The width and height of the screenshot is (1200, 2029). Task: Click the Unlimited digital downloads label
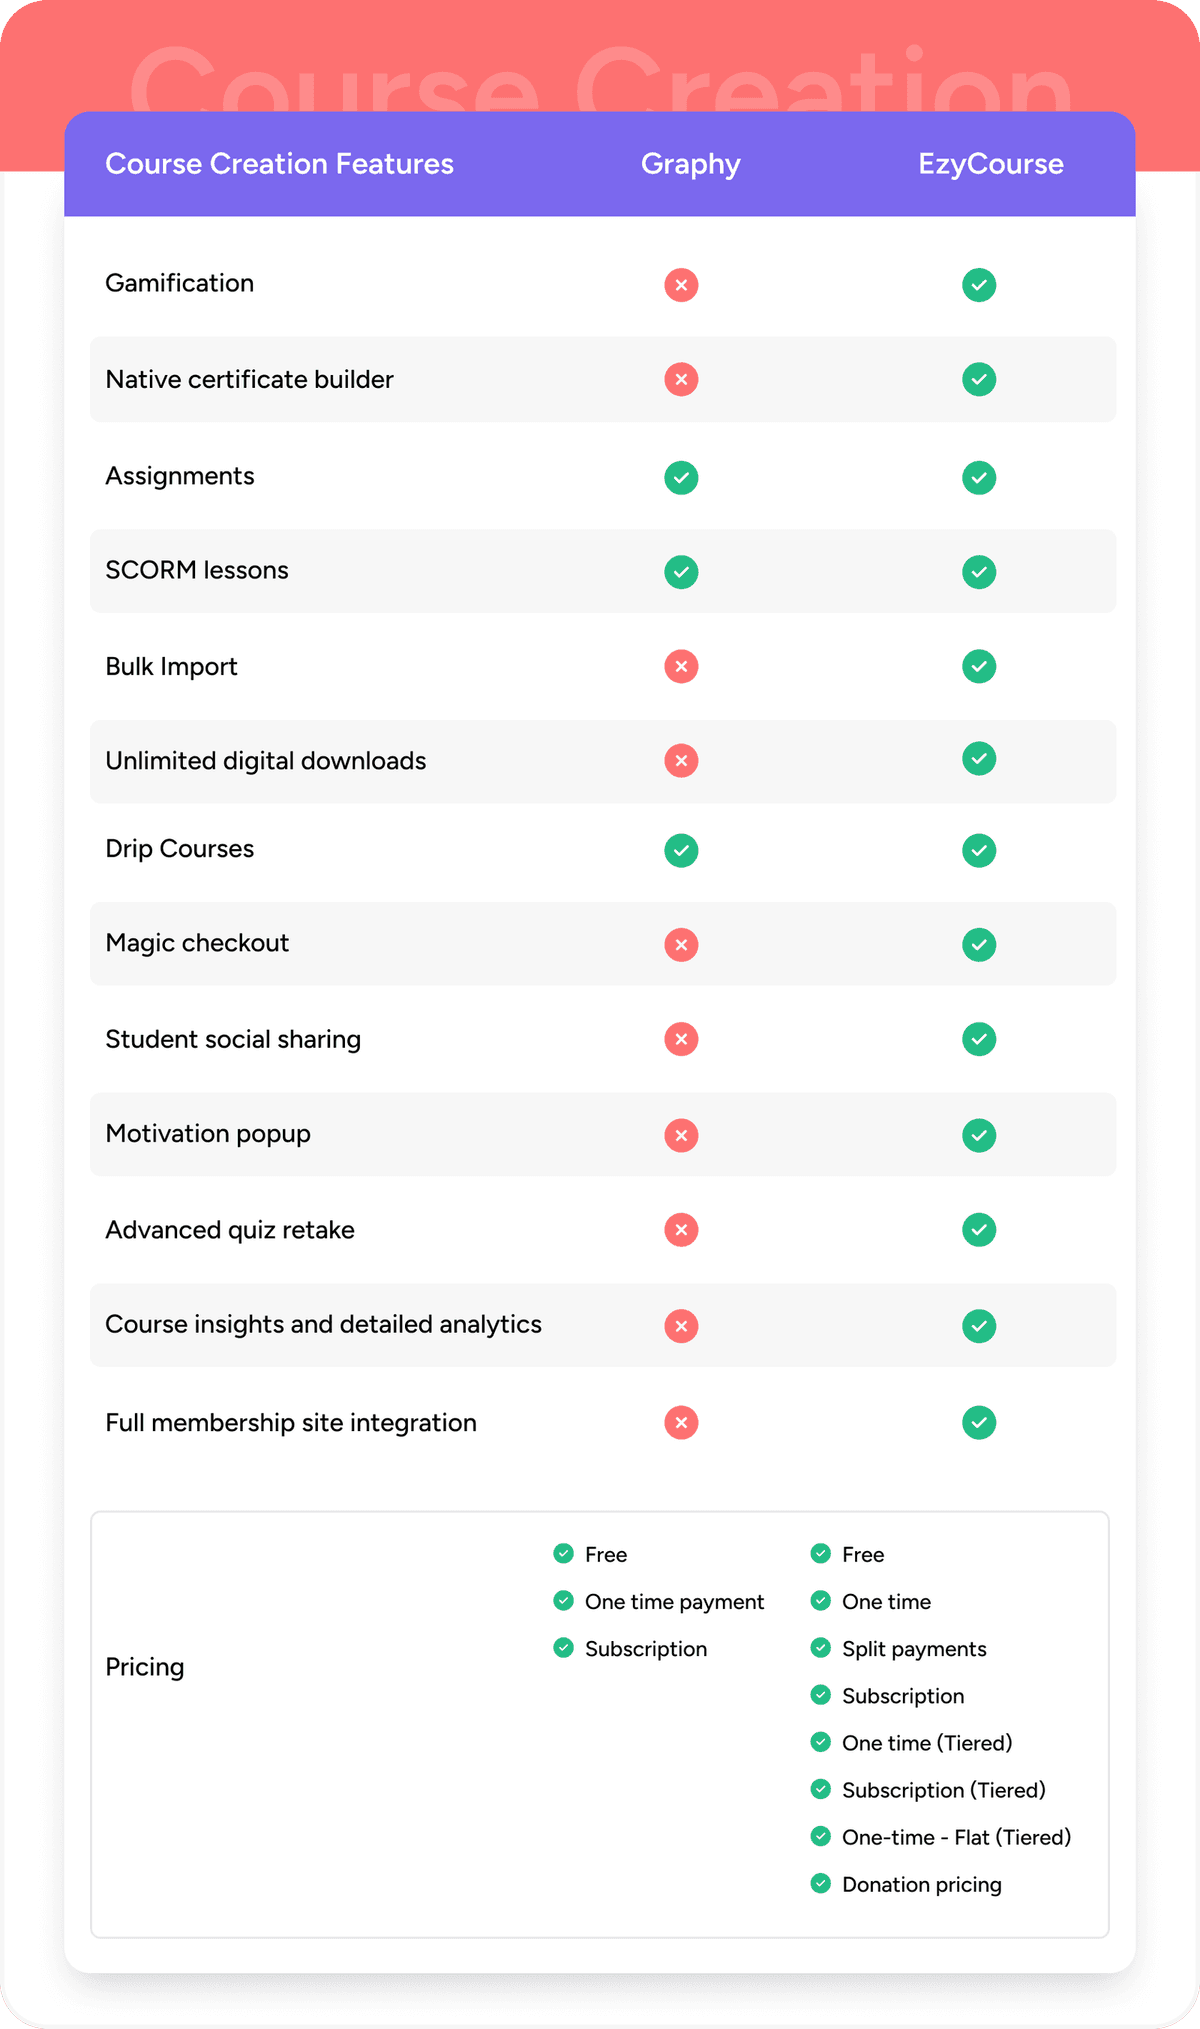point(265,761)
